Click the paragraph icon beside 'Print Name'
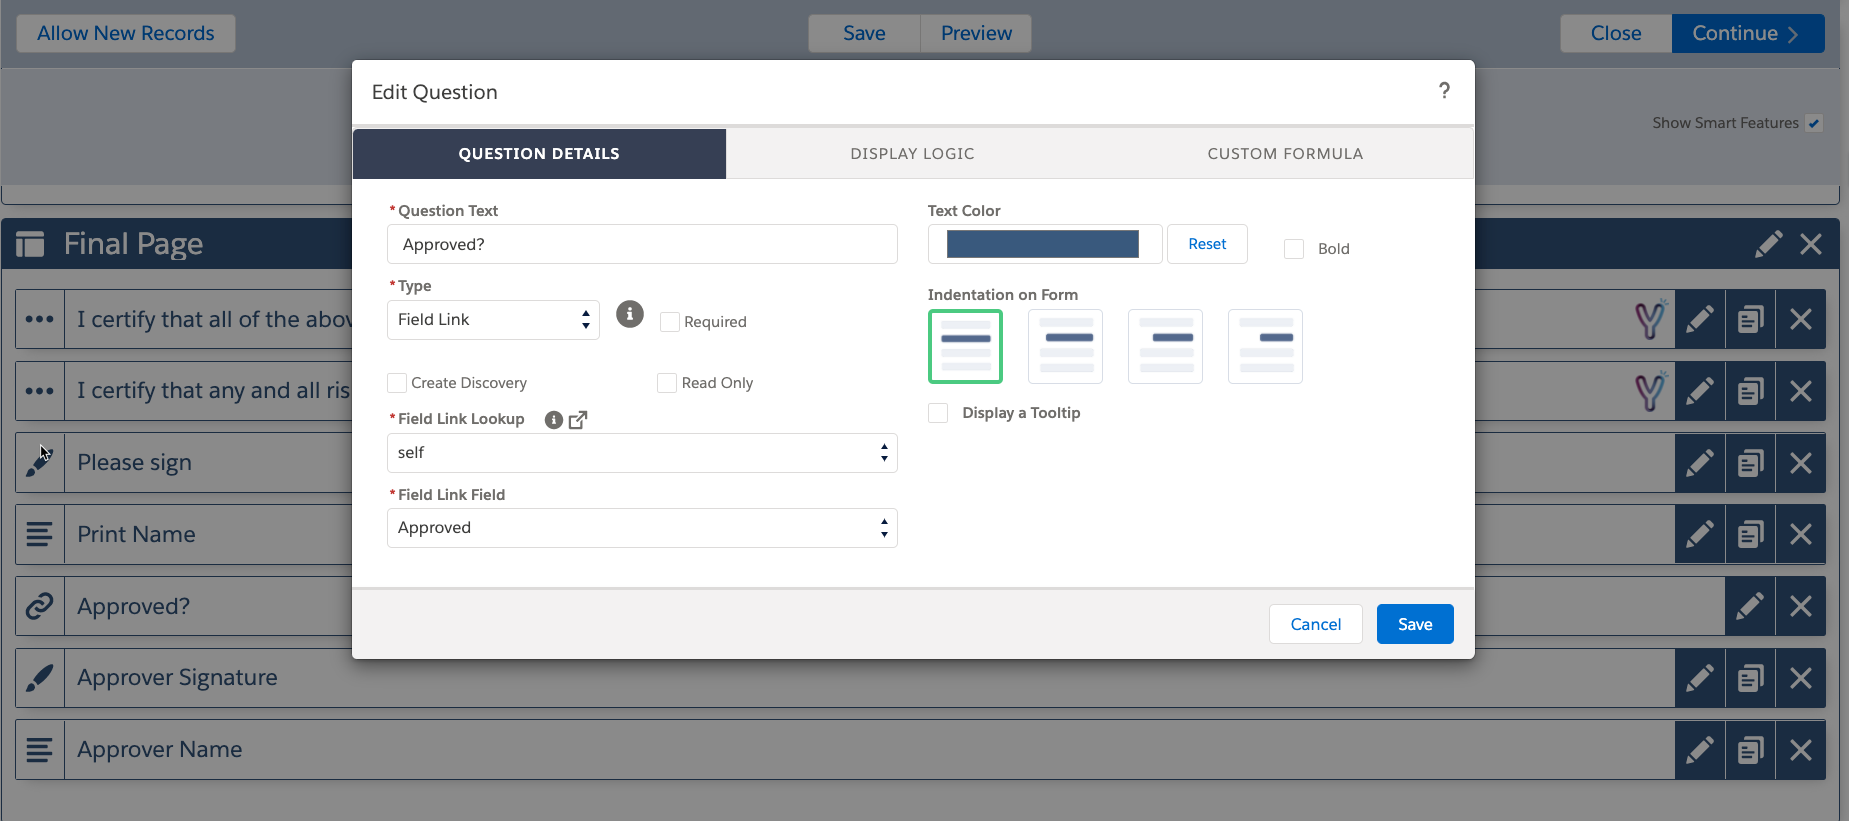Viewport: 1849px width, 821px height. (x=39, y=535)
